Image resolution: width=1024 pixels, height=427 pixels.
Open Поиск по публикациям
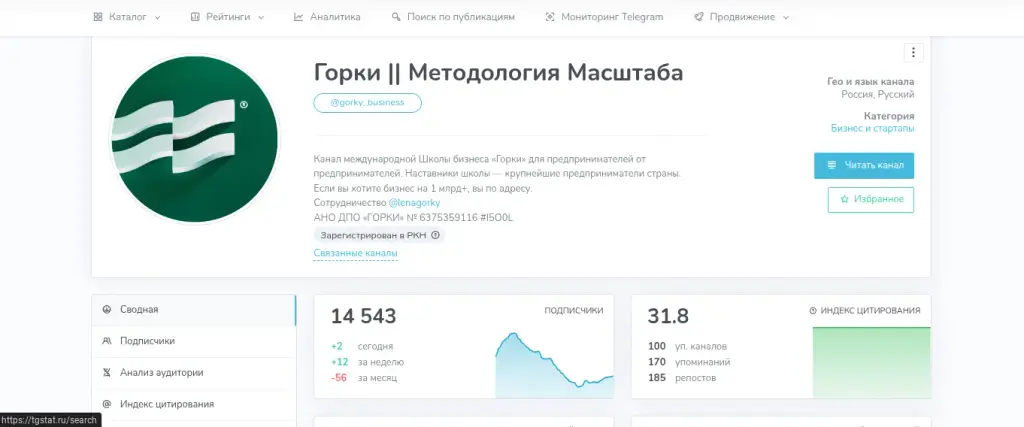point(453,17)
